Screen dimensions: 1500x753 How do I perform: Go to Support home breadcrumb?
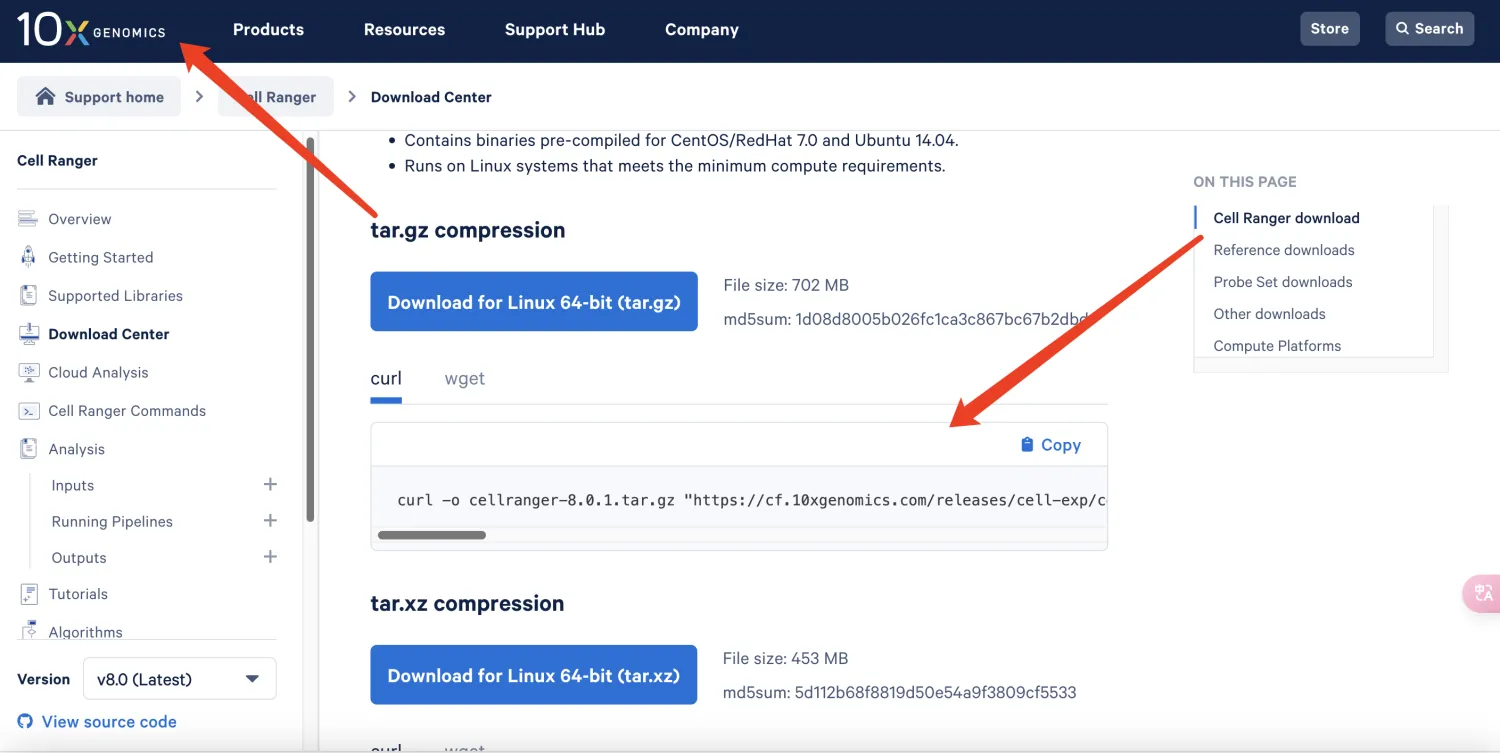click(99, 97)
